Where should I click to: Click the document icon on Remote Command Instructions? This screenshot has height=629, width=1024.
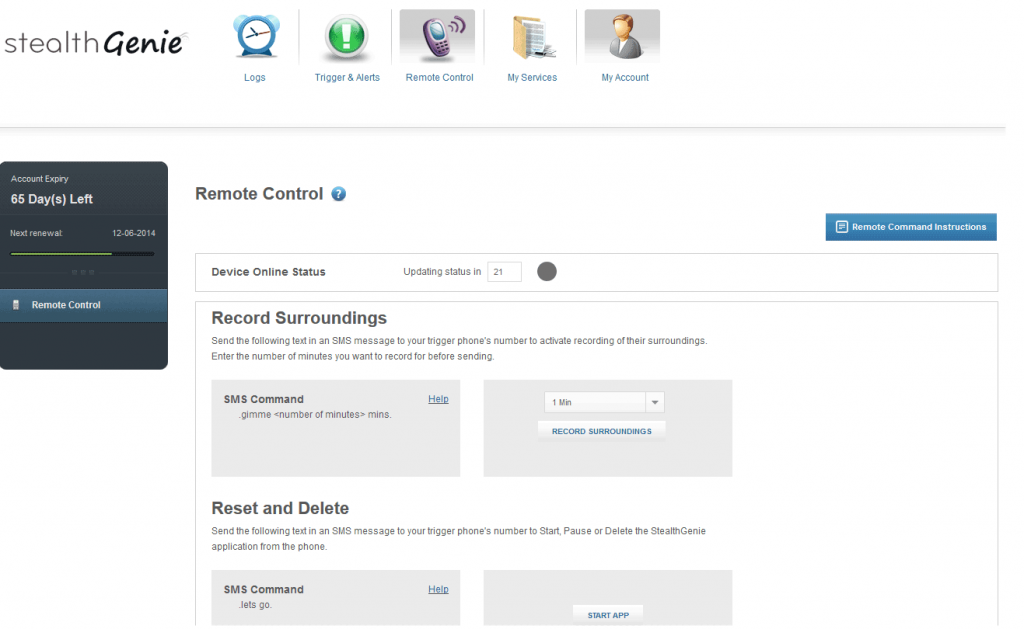(842, 227)
